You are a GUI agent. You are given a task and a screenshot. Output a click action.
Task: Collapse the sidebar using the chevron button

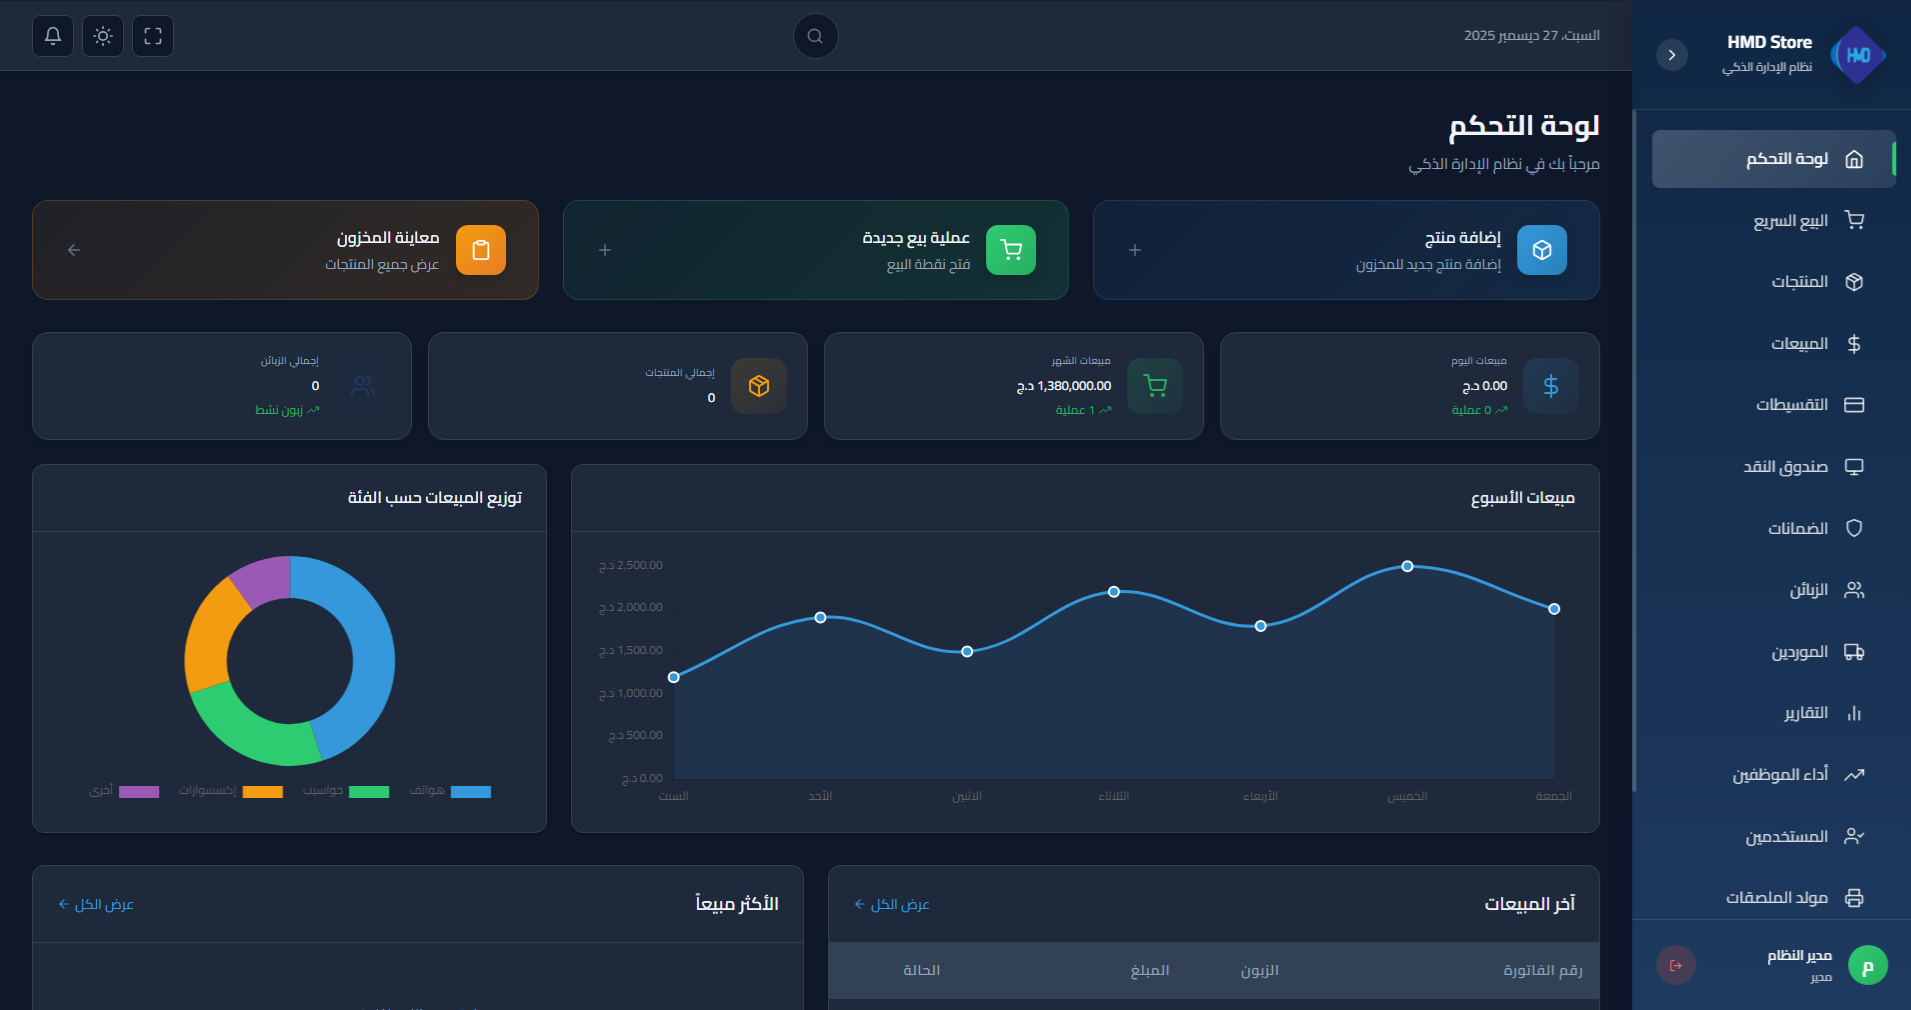click(1671, 55)
